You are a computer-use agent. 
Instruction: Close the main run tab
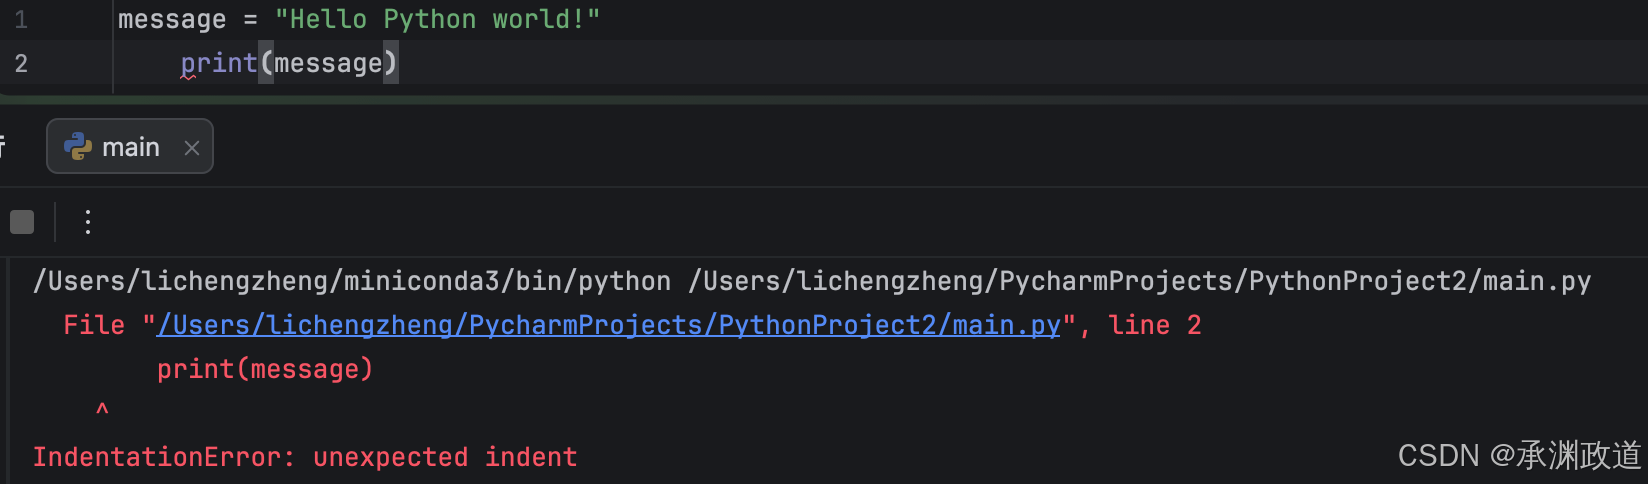[192, 148]
